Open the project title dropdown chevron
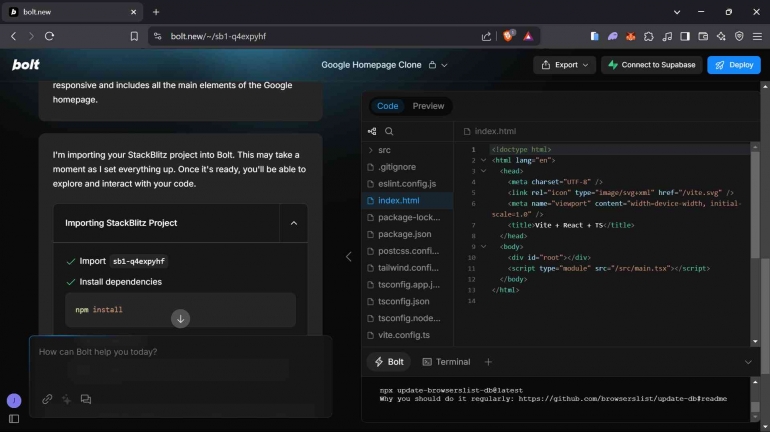Image resolution: width=770 pixels, height=432 pixels. point(444,65)
